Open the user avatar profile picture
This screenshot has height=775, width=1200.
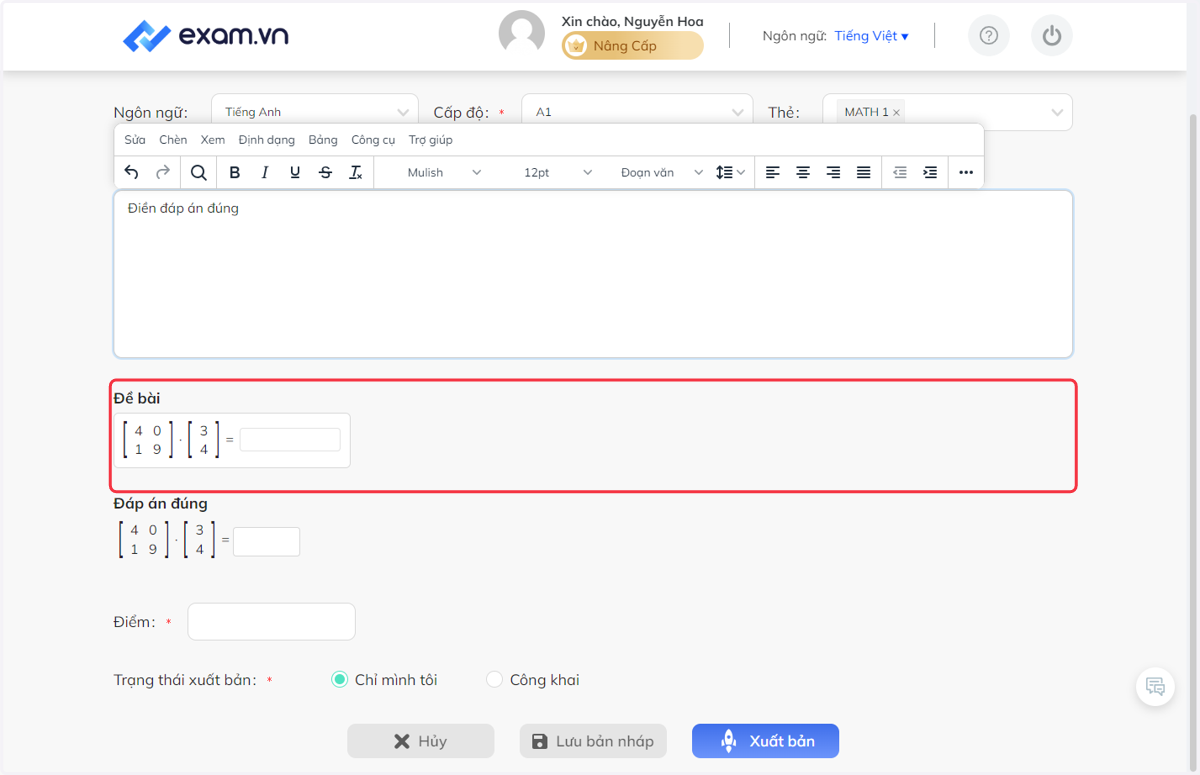522,34
